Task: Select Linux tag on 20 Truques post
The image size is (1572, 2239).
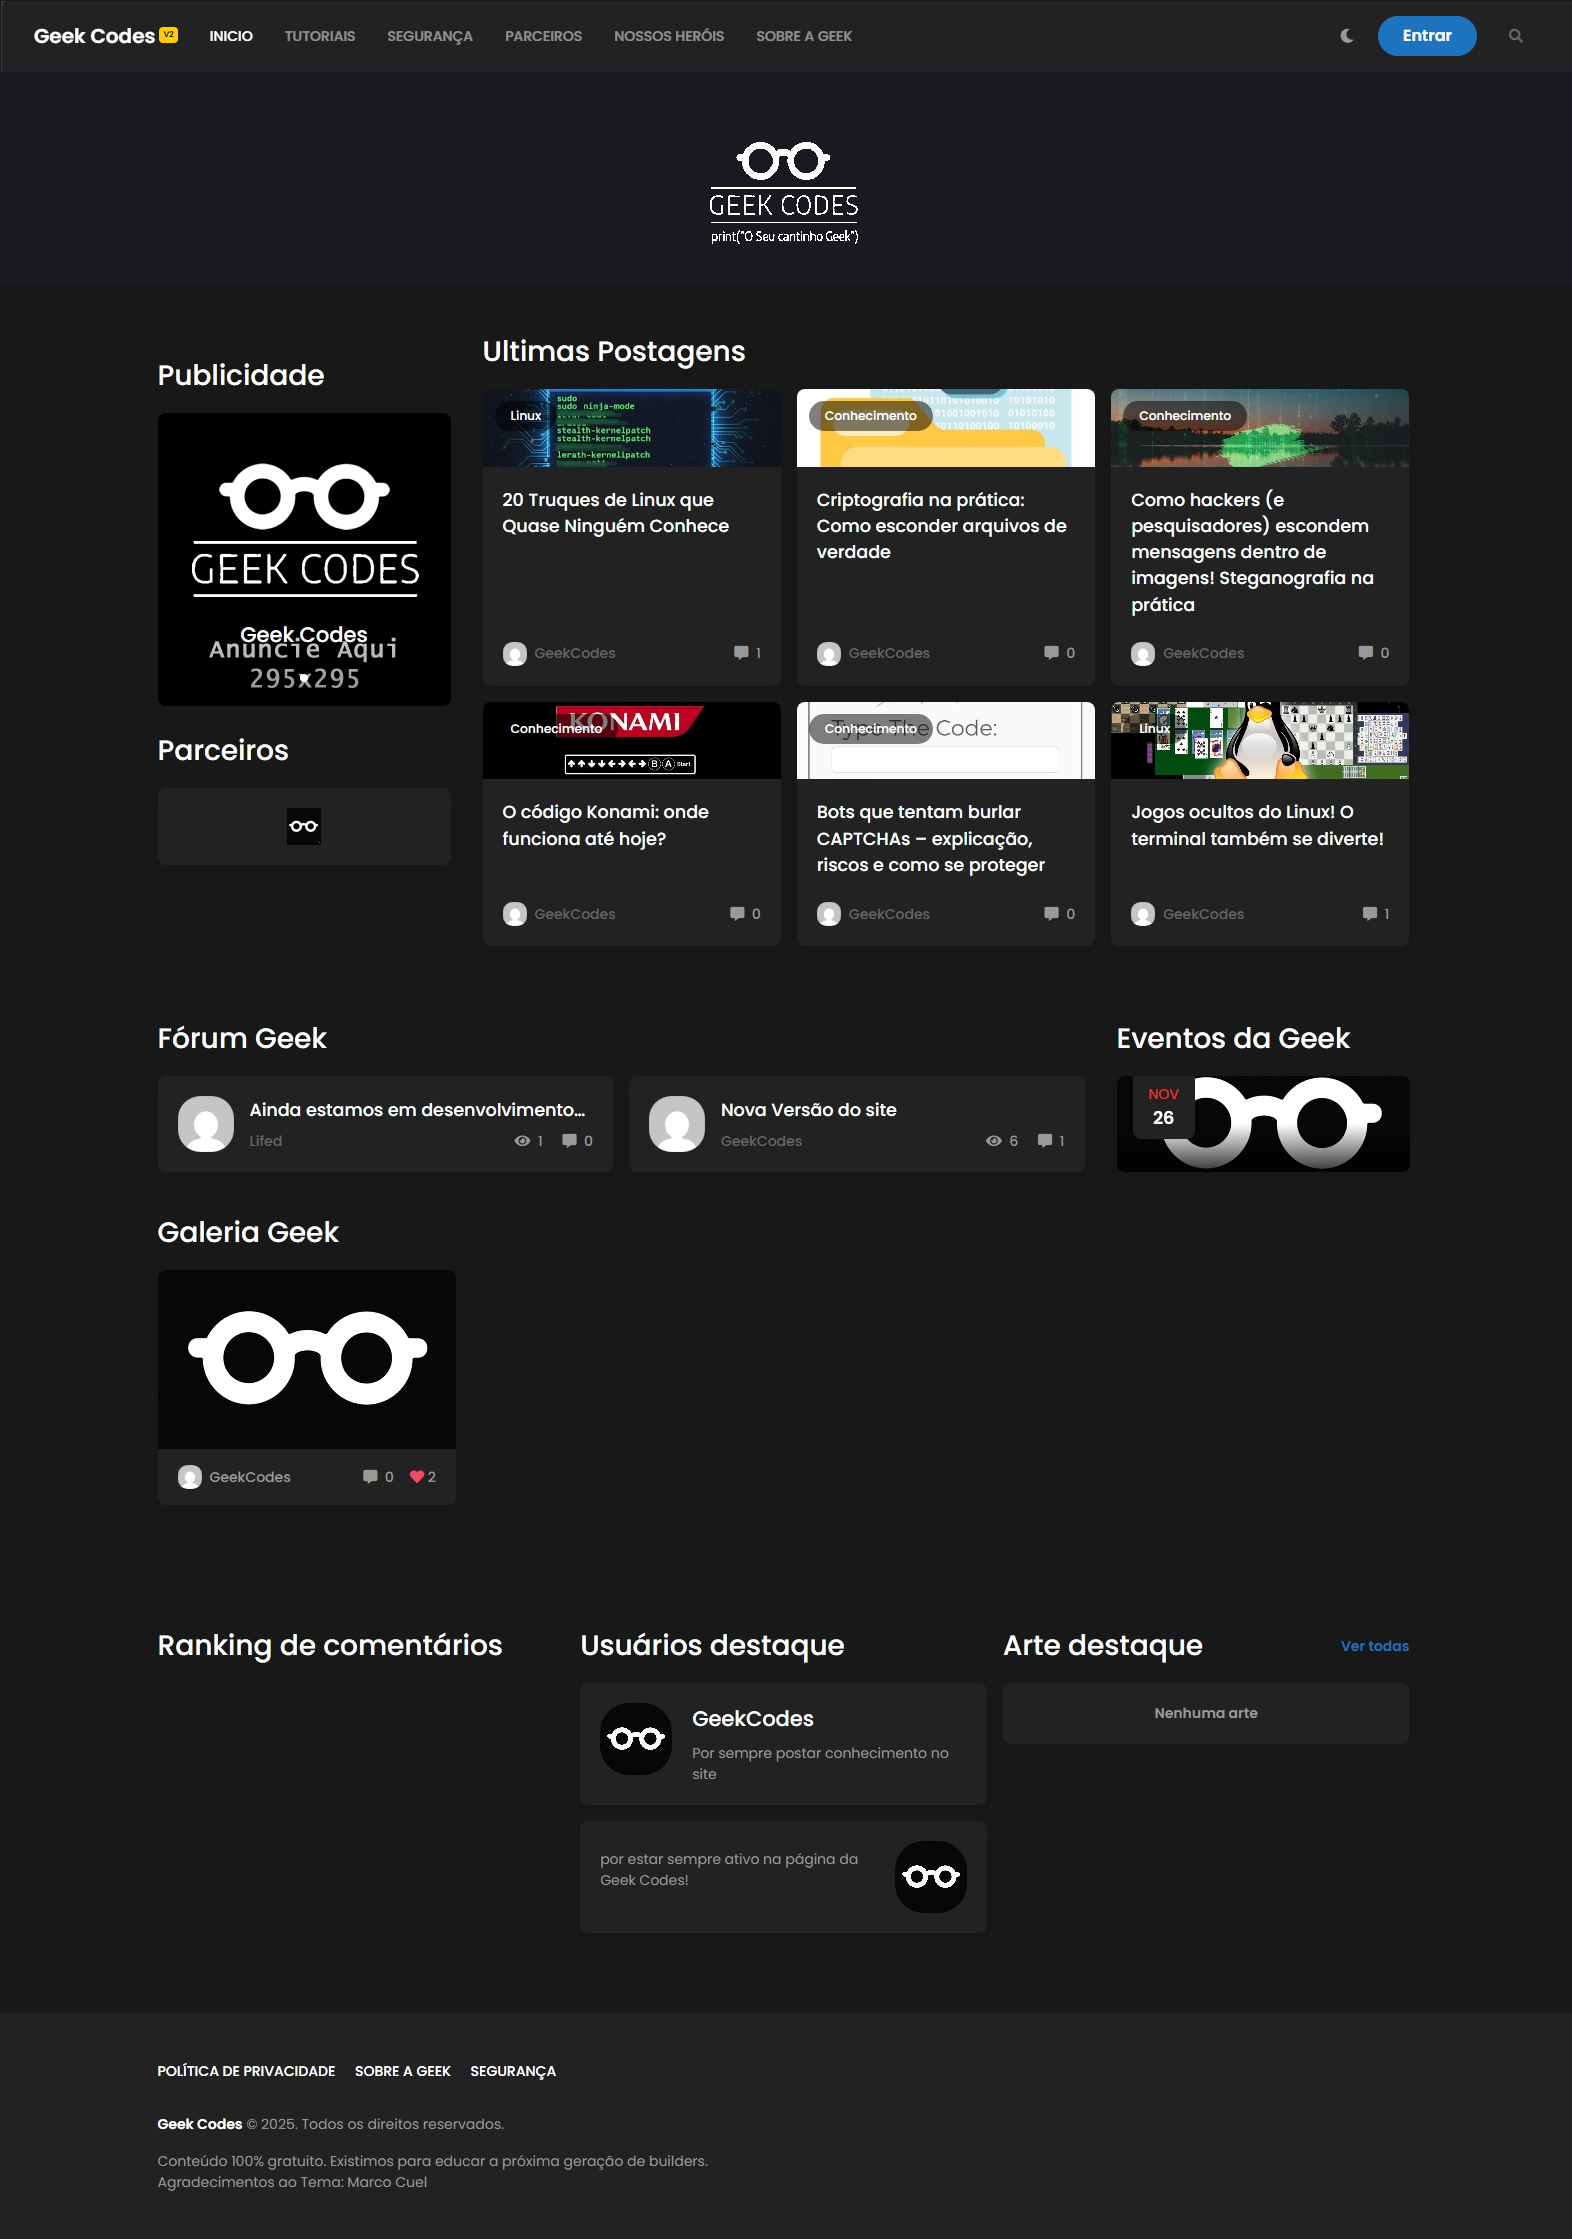Action: coord(525,416)
